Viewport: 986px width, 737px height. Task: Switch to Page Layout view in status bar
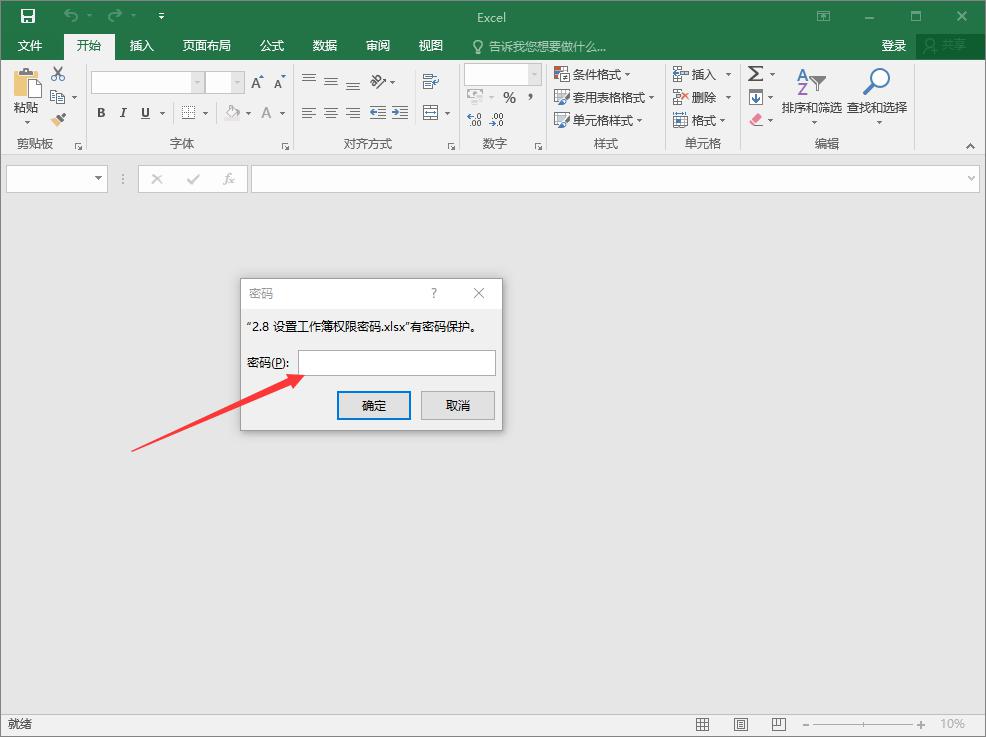[741, 724]
